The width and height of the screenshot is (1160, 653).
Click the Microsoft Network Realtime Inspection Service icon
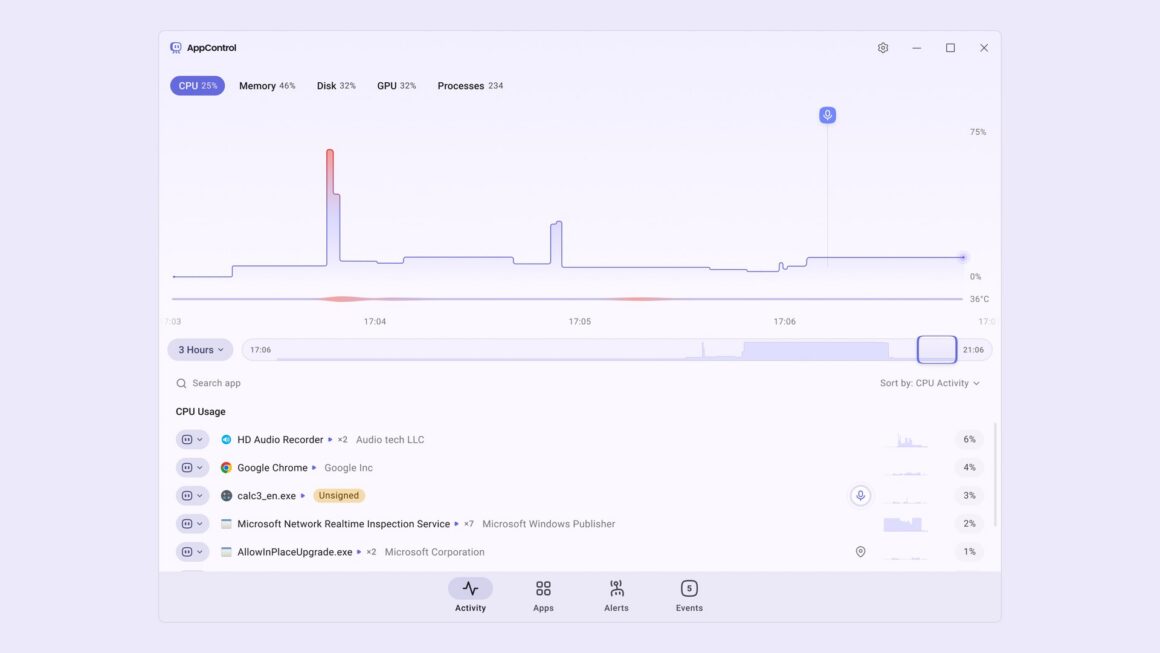coord(226,524)
